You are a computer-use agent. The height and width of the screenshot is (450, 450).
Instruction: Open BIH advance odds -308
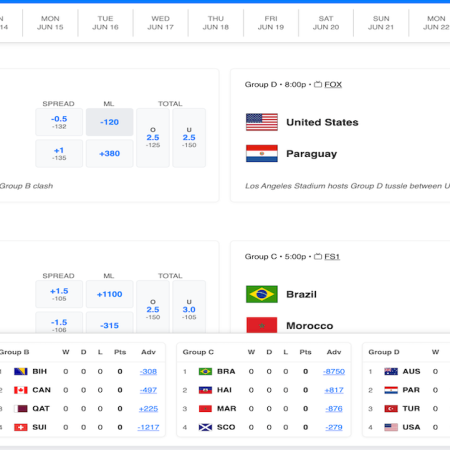148,371
